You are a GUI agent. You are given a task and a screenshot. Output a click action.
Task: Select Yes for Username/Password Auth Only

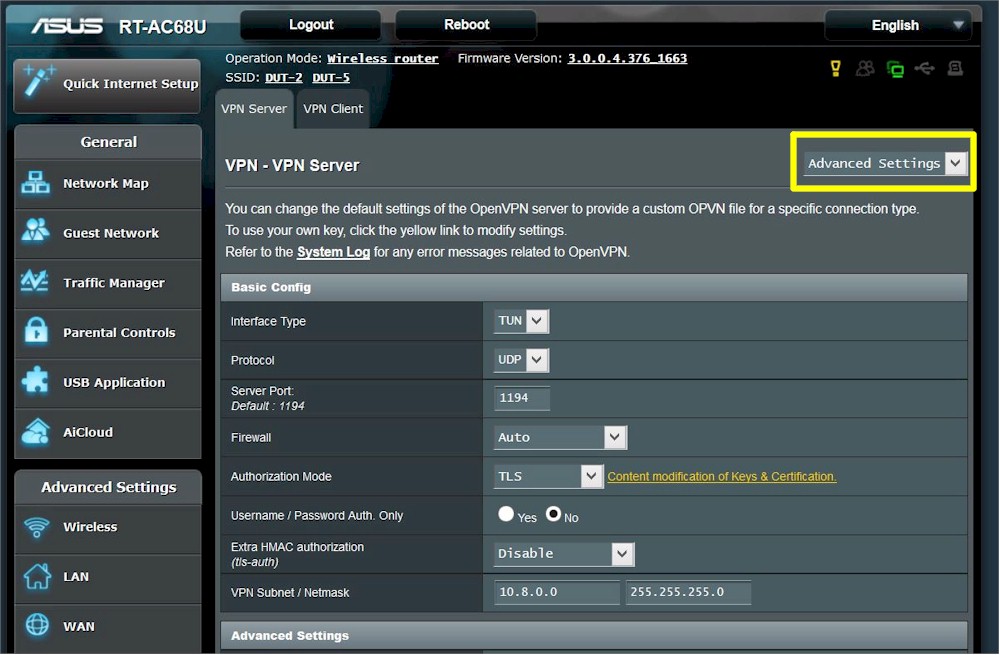(x=506, y=514)
